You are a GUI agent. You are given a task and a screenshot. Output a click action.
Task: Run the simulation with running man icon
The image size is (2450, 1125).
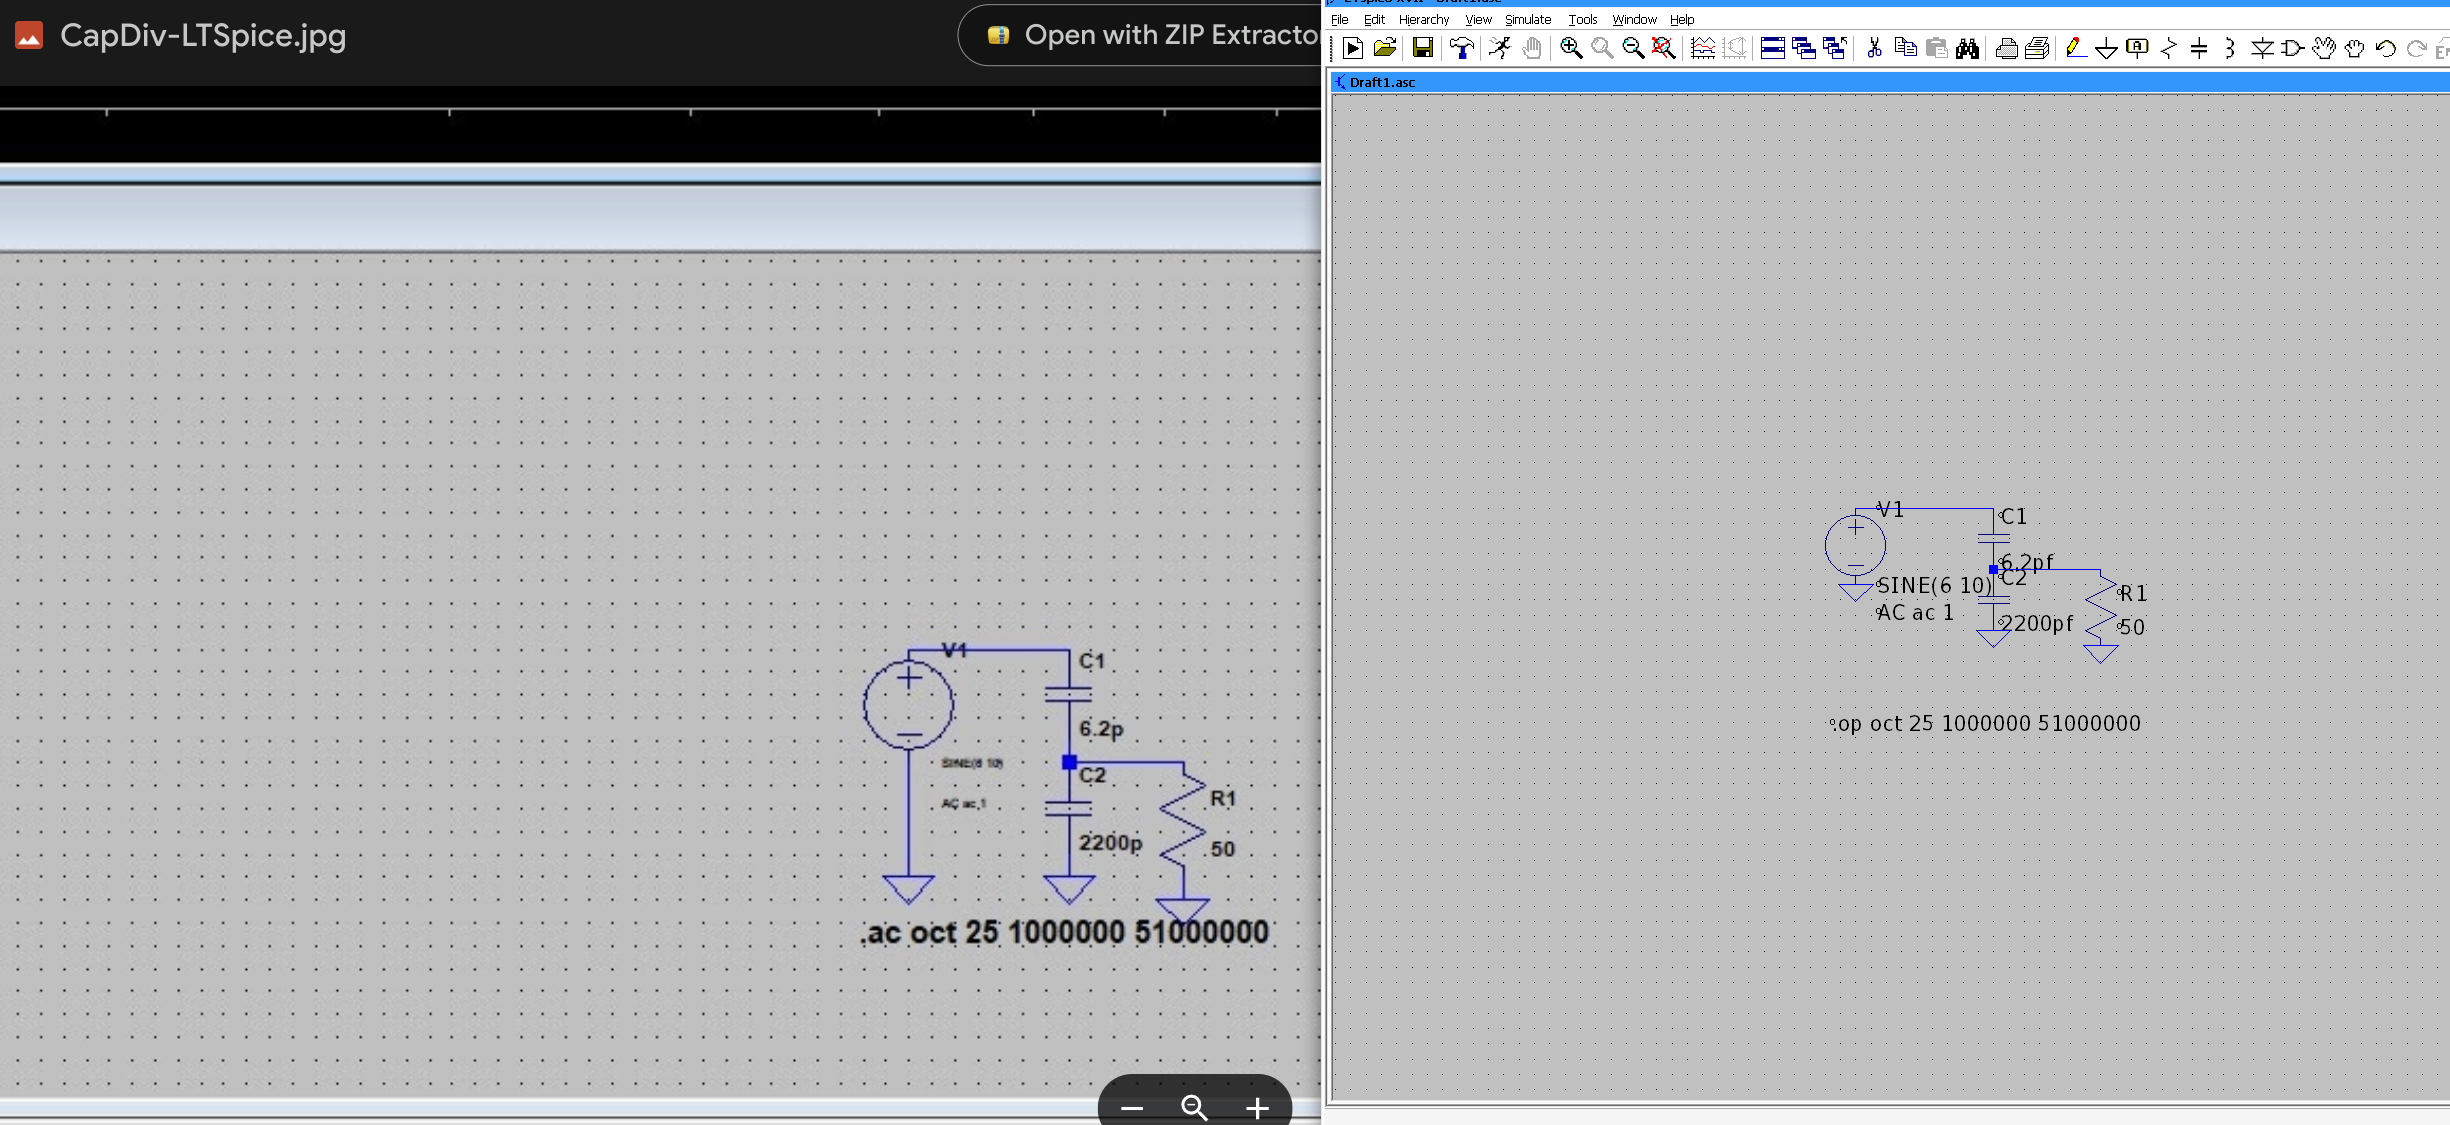point(1500,48)
